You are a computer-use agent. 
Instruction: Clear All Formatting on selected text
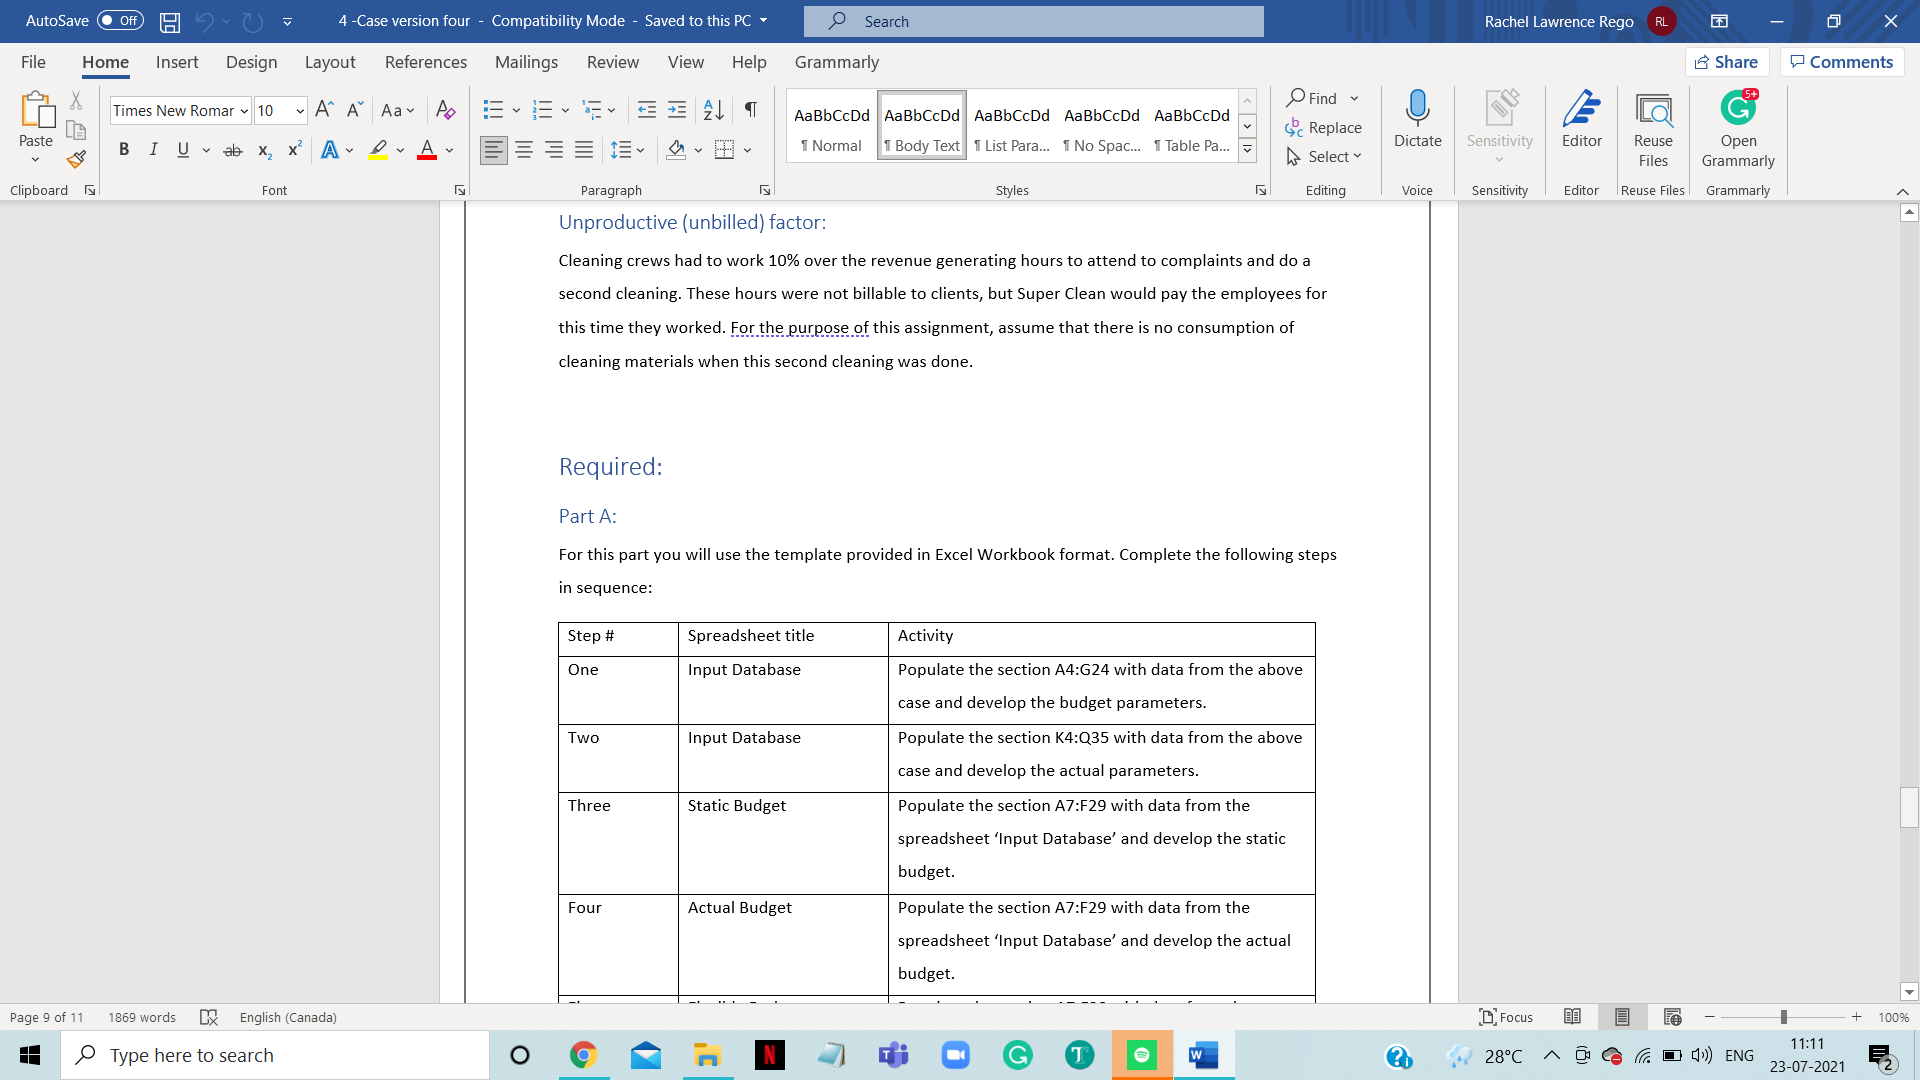[445, 110]
